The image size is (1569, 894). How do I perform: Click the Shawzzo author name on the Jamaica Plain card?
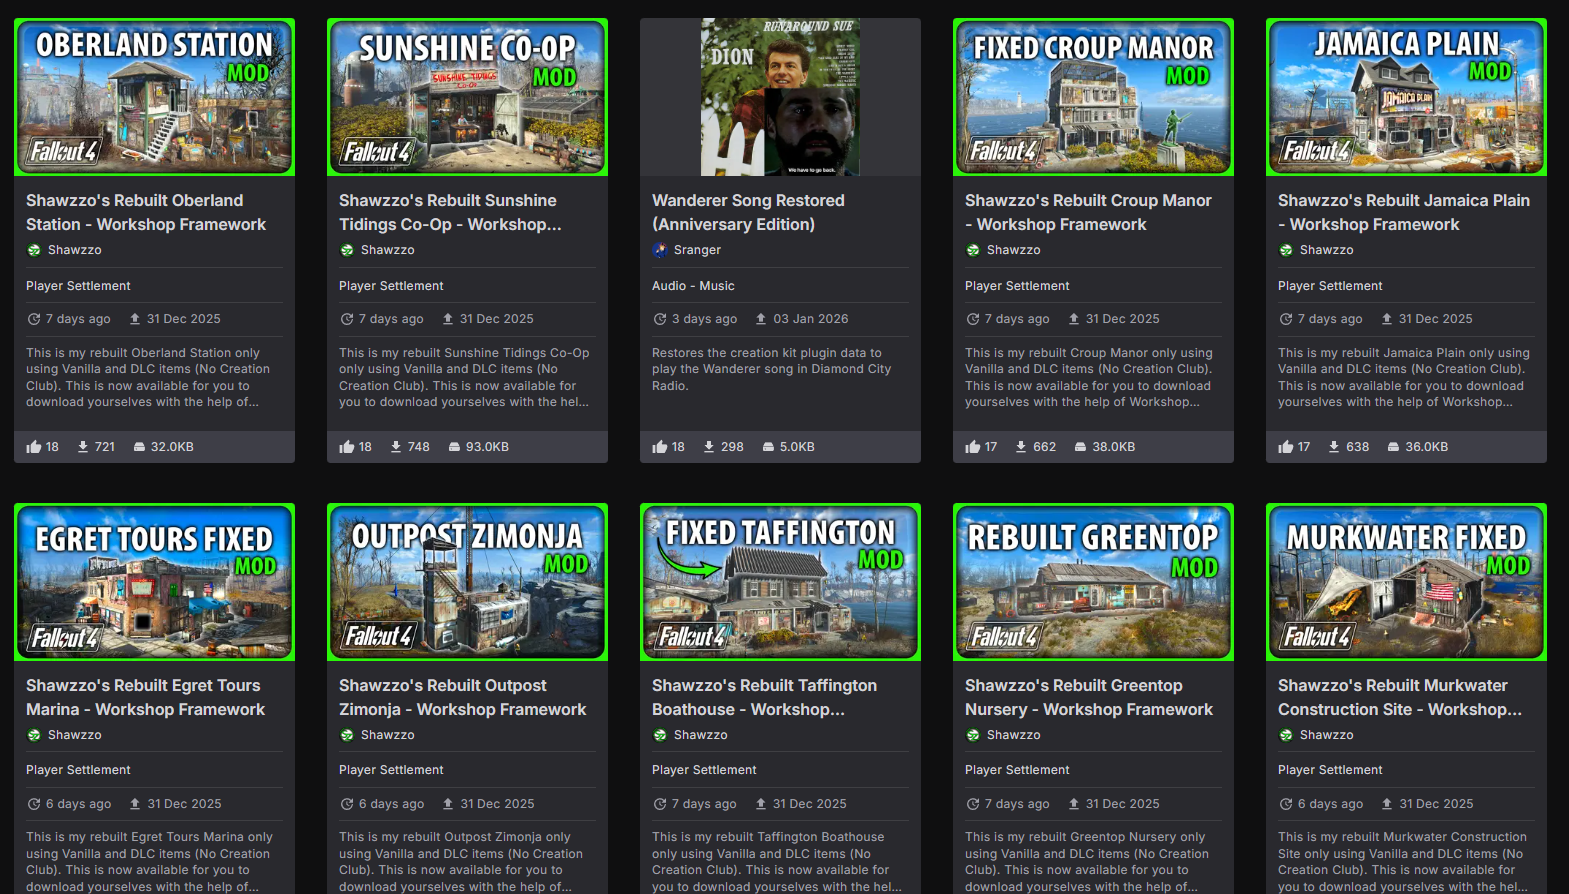tap(1326, 250)
